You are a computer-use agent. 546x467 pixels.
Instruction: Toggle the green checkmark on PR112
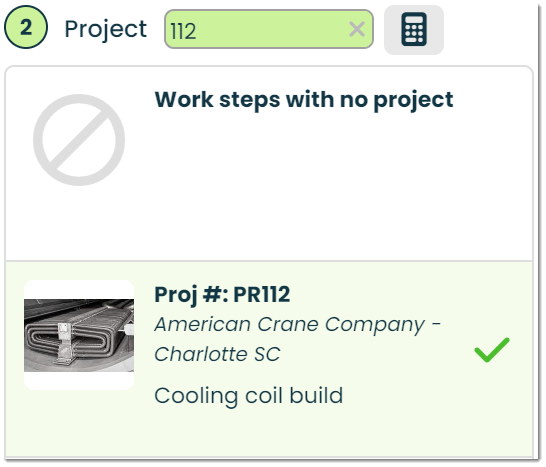pos(492,350)
